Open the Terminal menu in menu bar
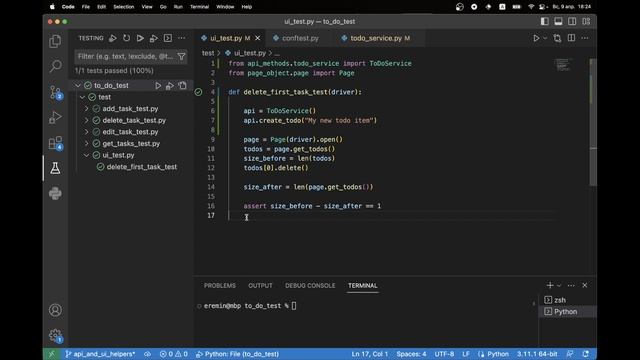 [199, 7]
